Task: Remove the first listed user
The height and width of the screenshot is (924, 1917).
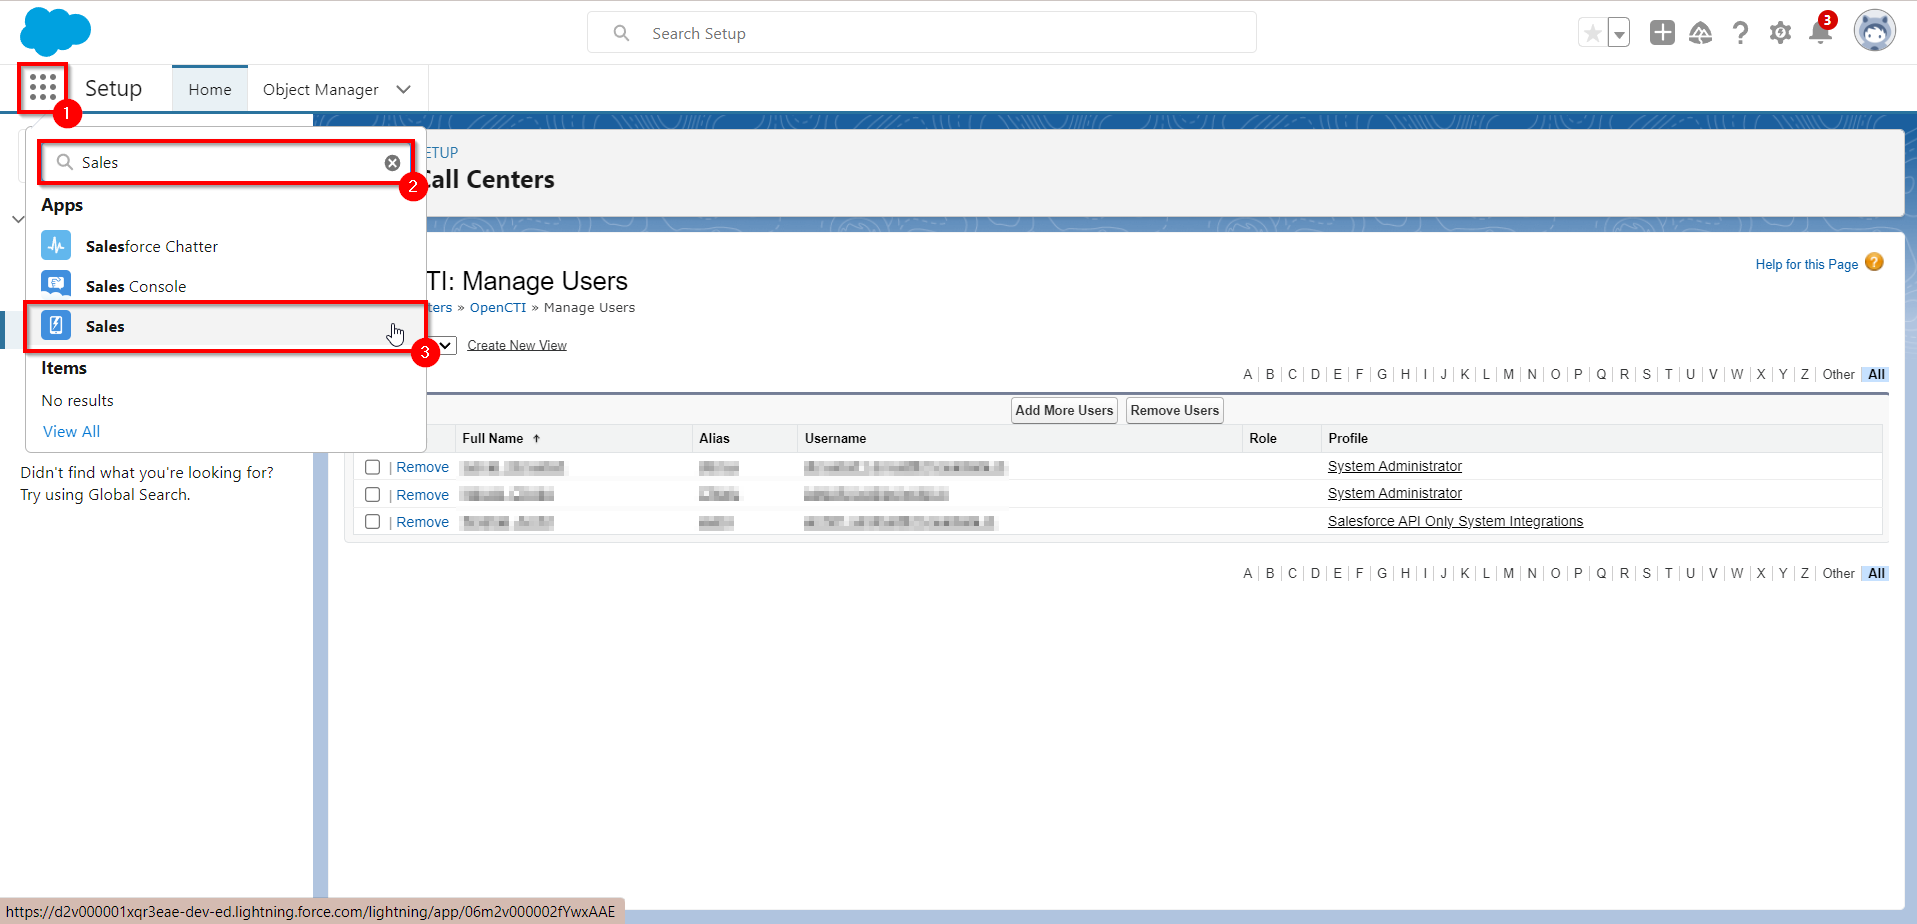Action: point(422,467)
